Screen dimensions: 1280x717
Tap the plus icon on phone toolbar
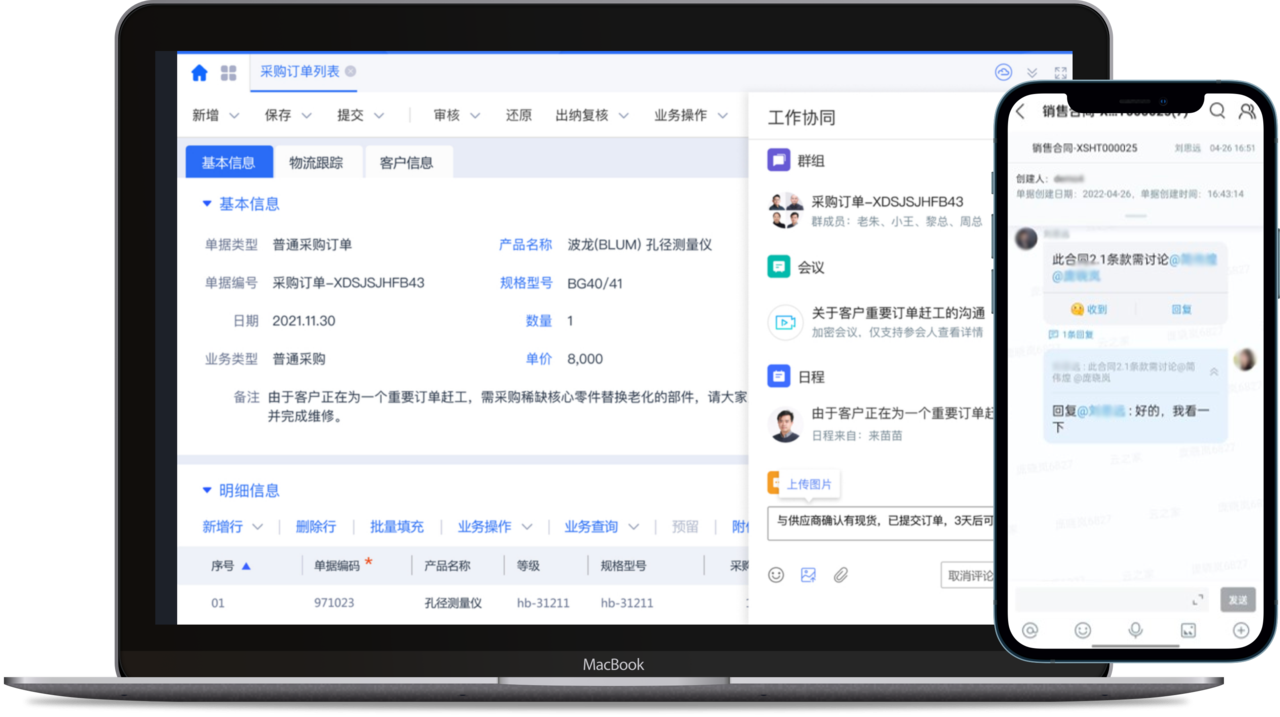coord(1241,630)
